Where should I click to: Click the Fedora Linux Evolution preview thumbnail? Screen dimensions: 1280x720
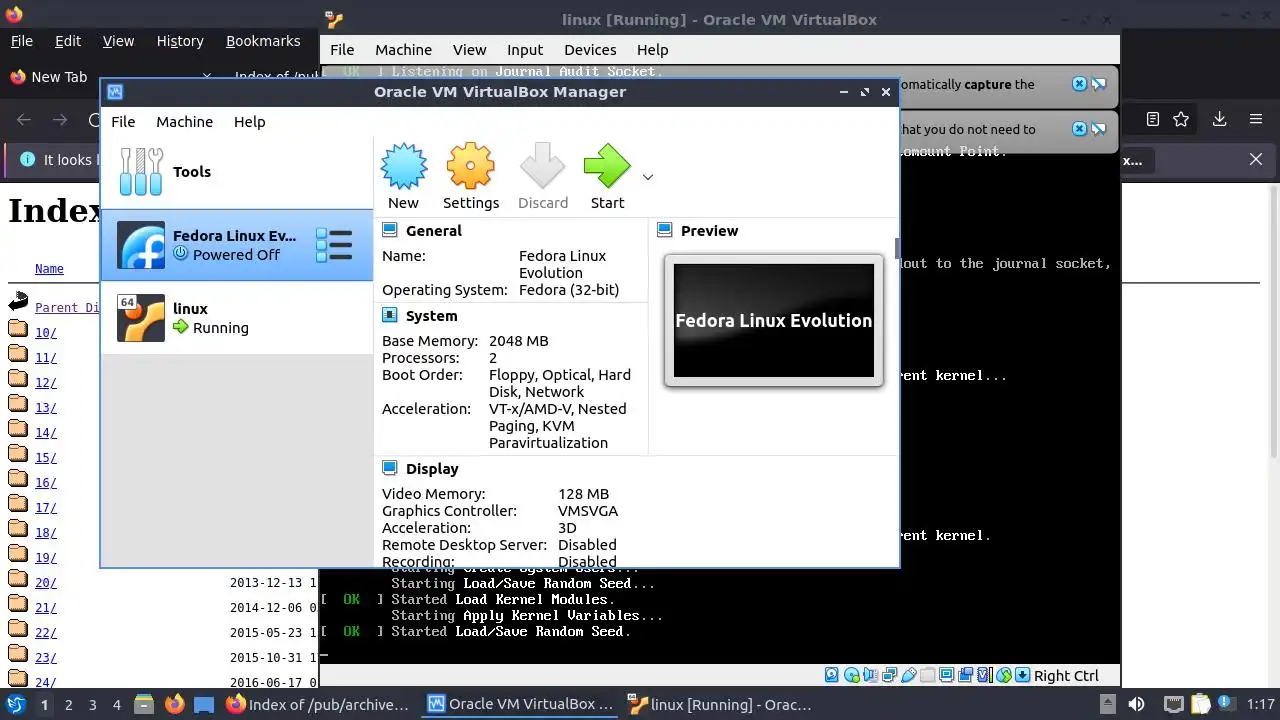[x=774, y=320]
